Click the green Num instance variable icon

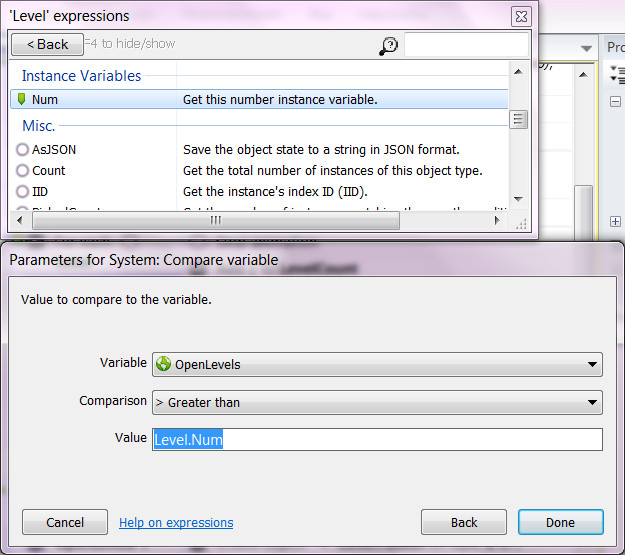22,100
